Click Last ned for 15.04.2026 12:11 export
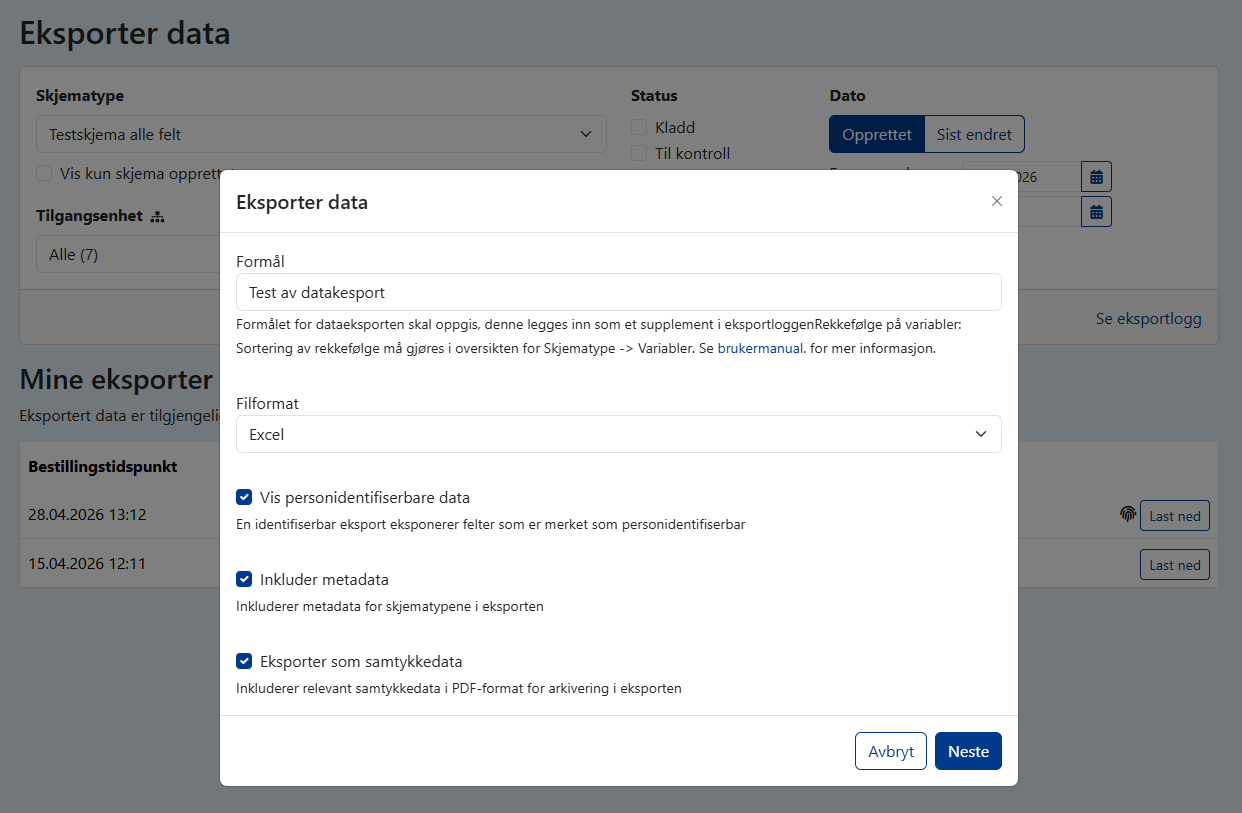The width and height of the screenshot is (1242, 813). pos(1175,565)
